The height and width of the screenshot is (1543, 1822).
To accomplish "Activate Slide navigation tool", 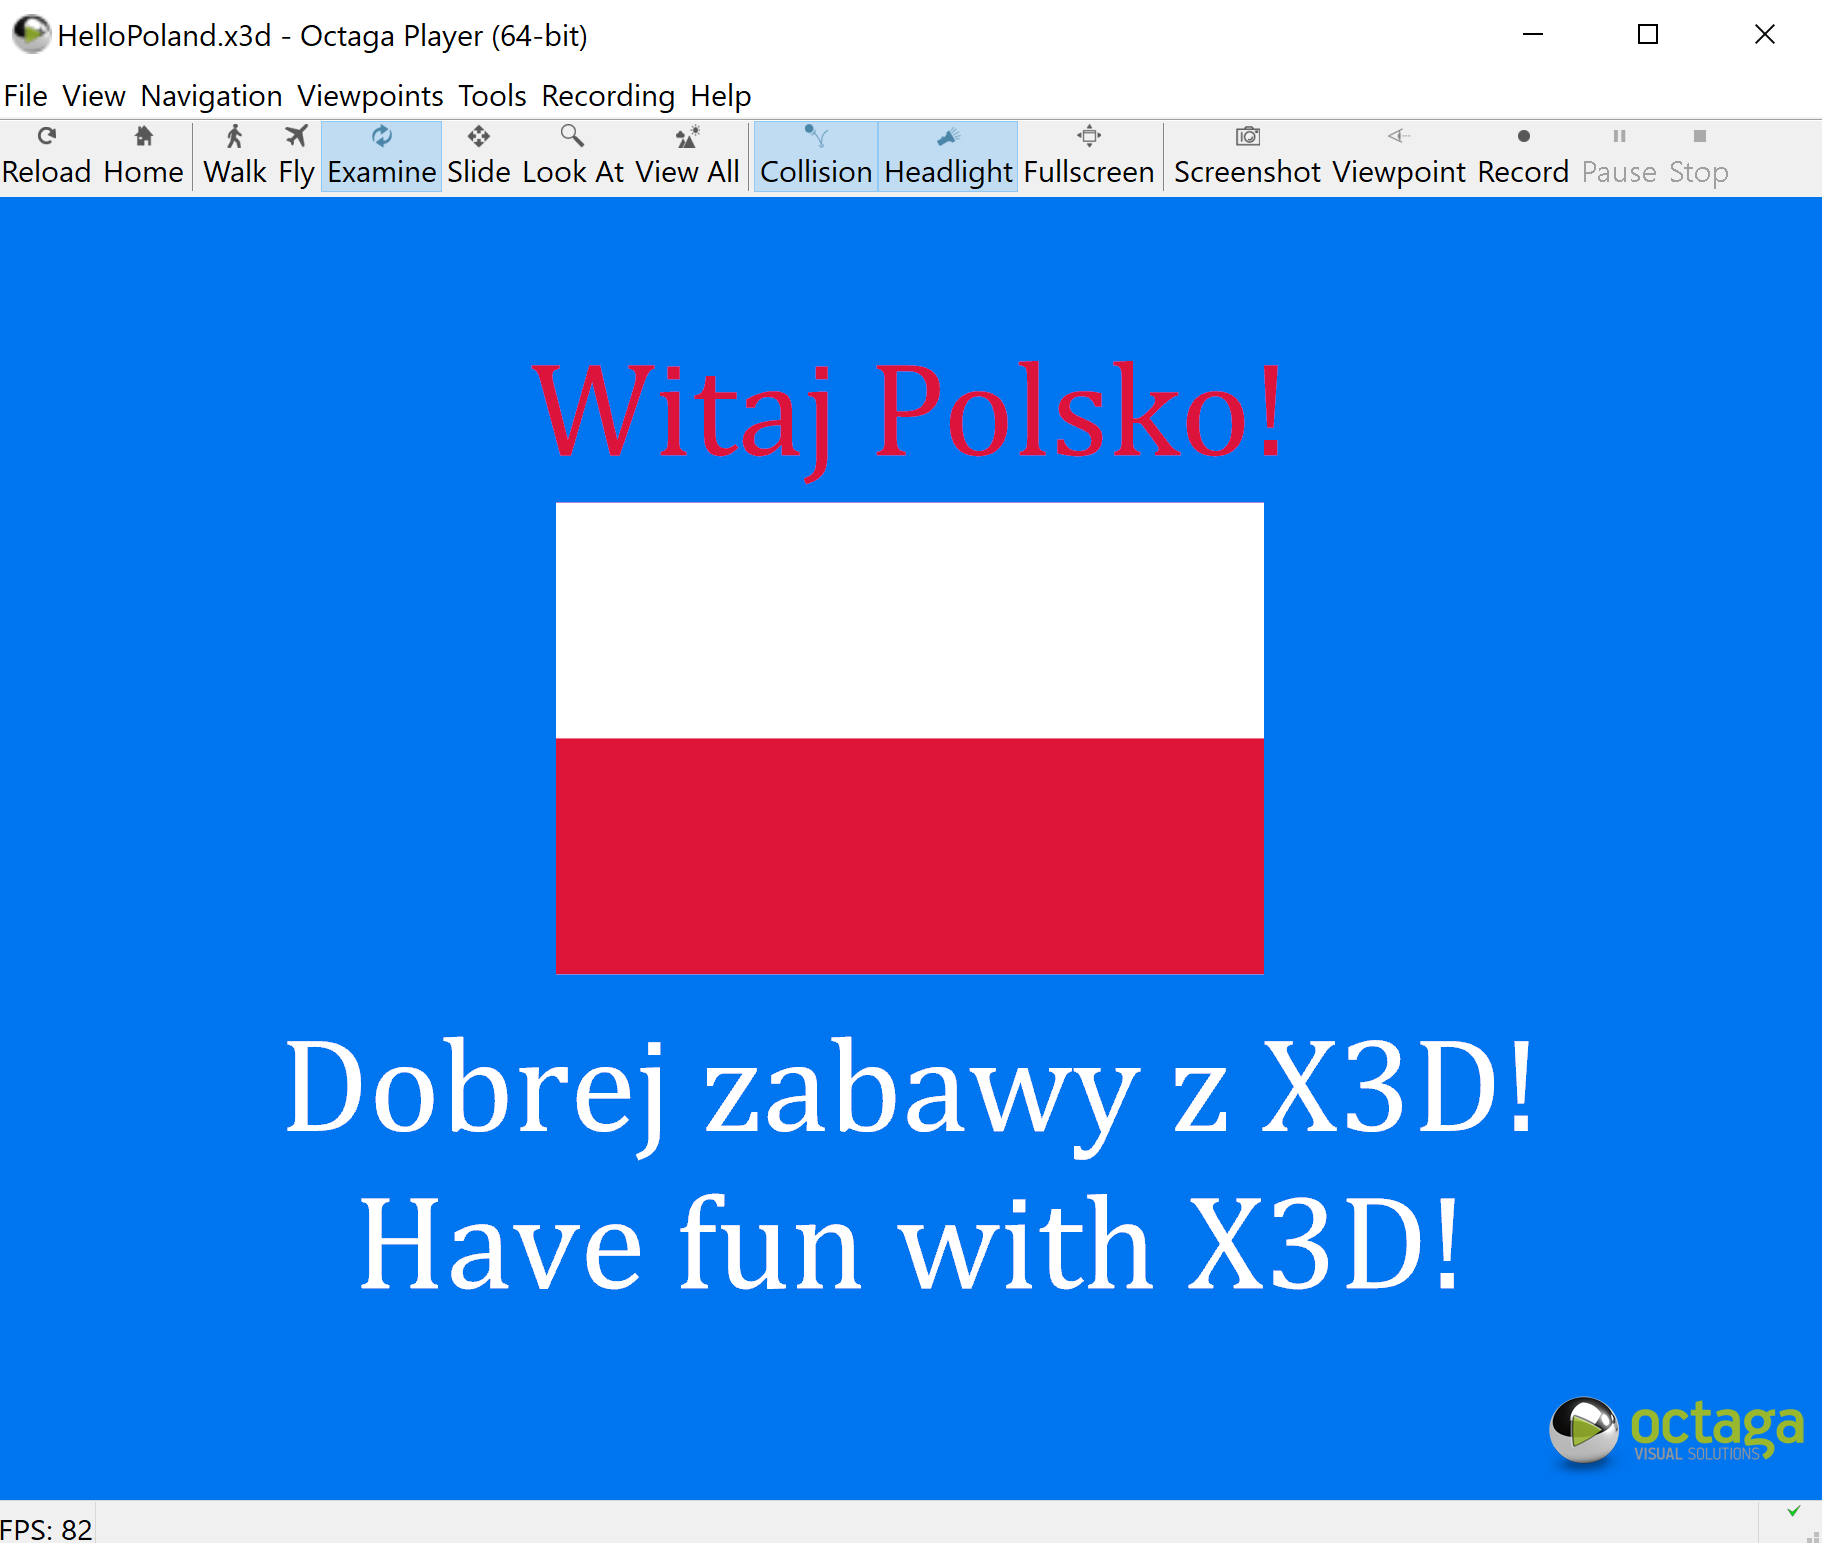I will pos(478,156).
